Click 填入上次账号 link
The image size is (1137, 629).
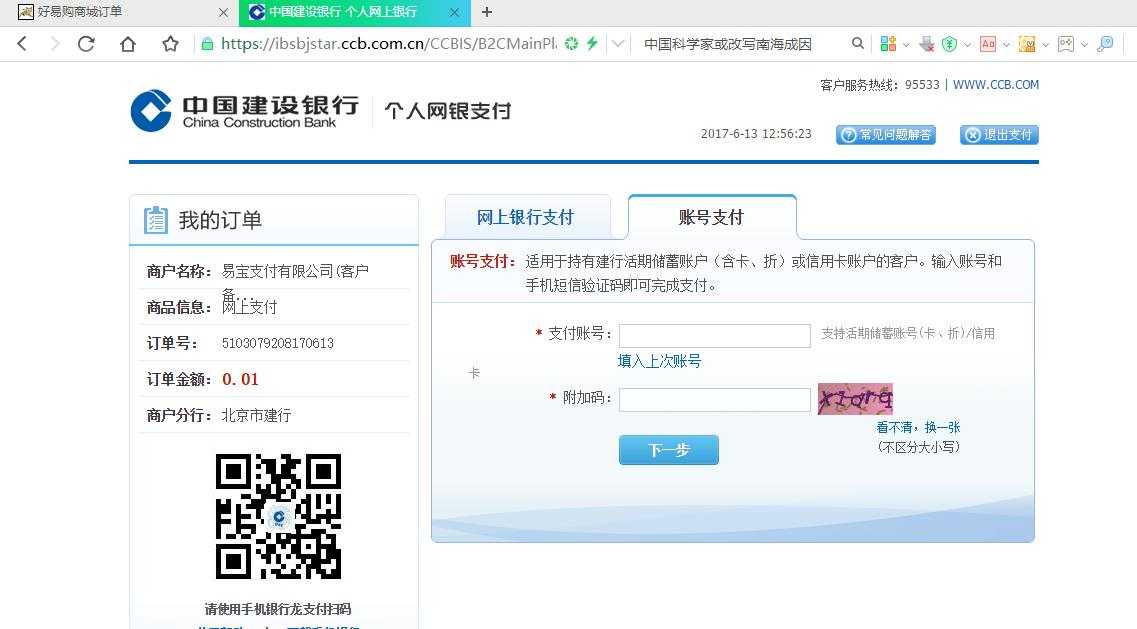pyautogui.click(x=659, y=361)
